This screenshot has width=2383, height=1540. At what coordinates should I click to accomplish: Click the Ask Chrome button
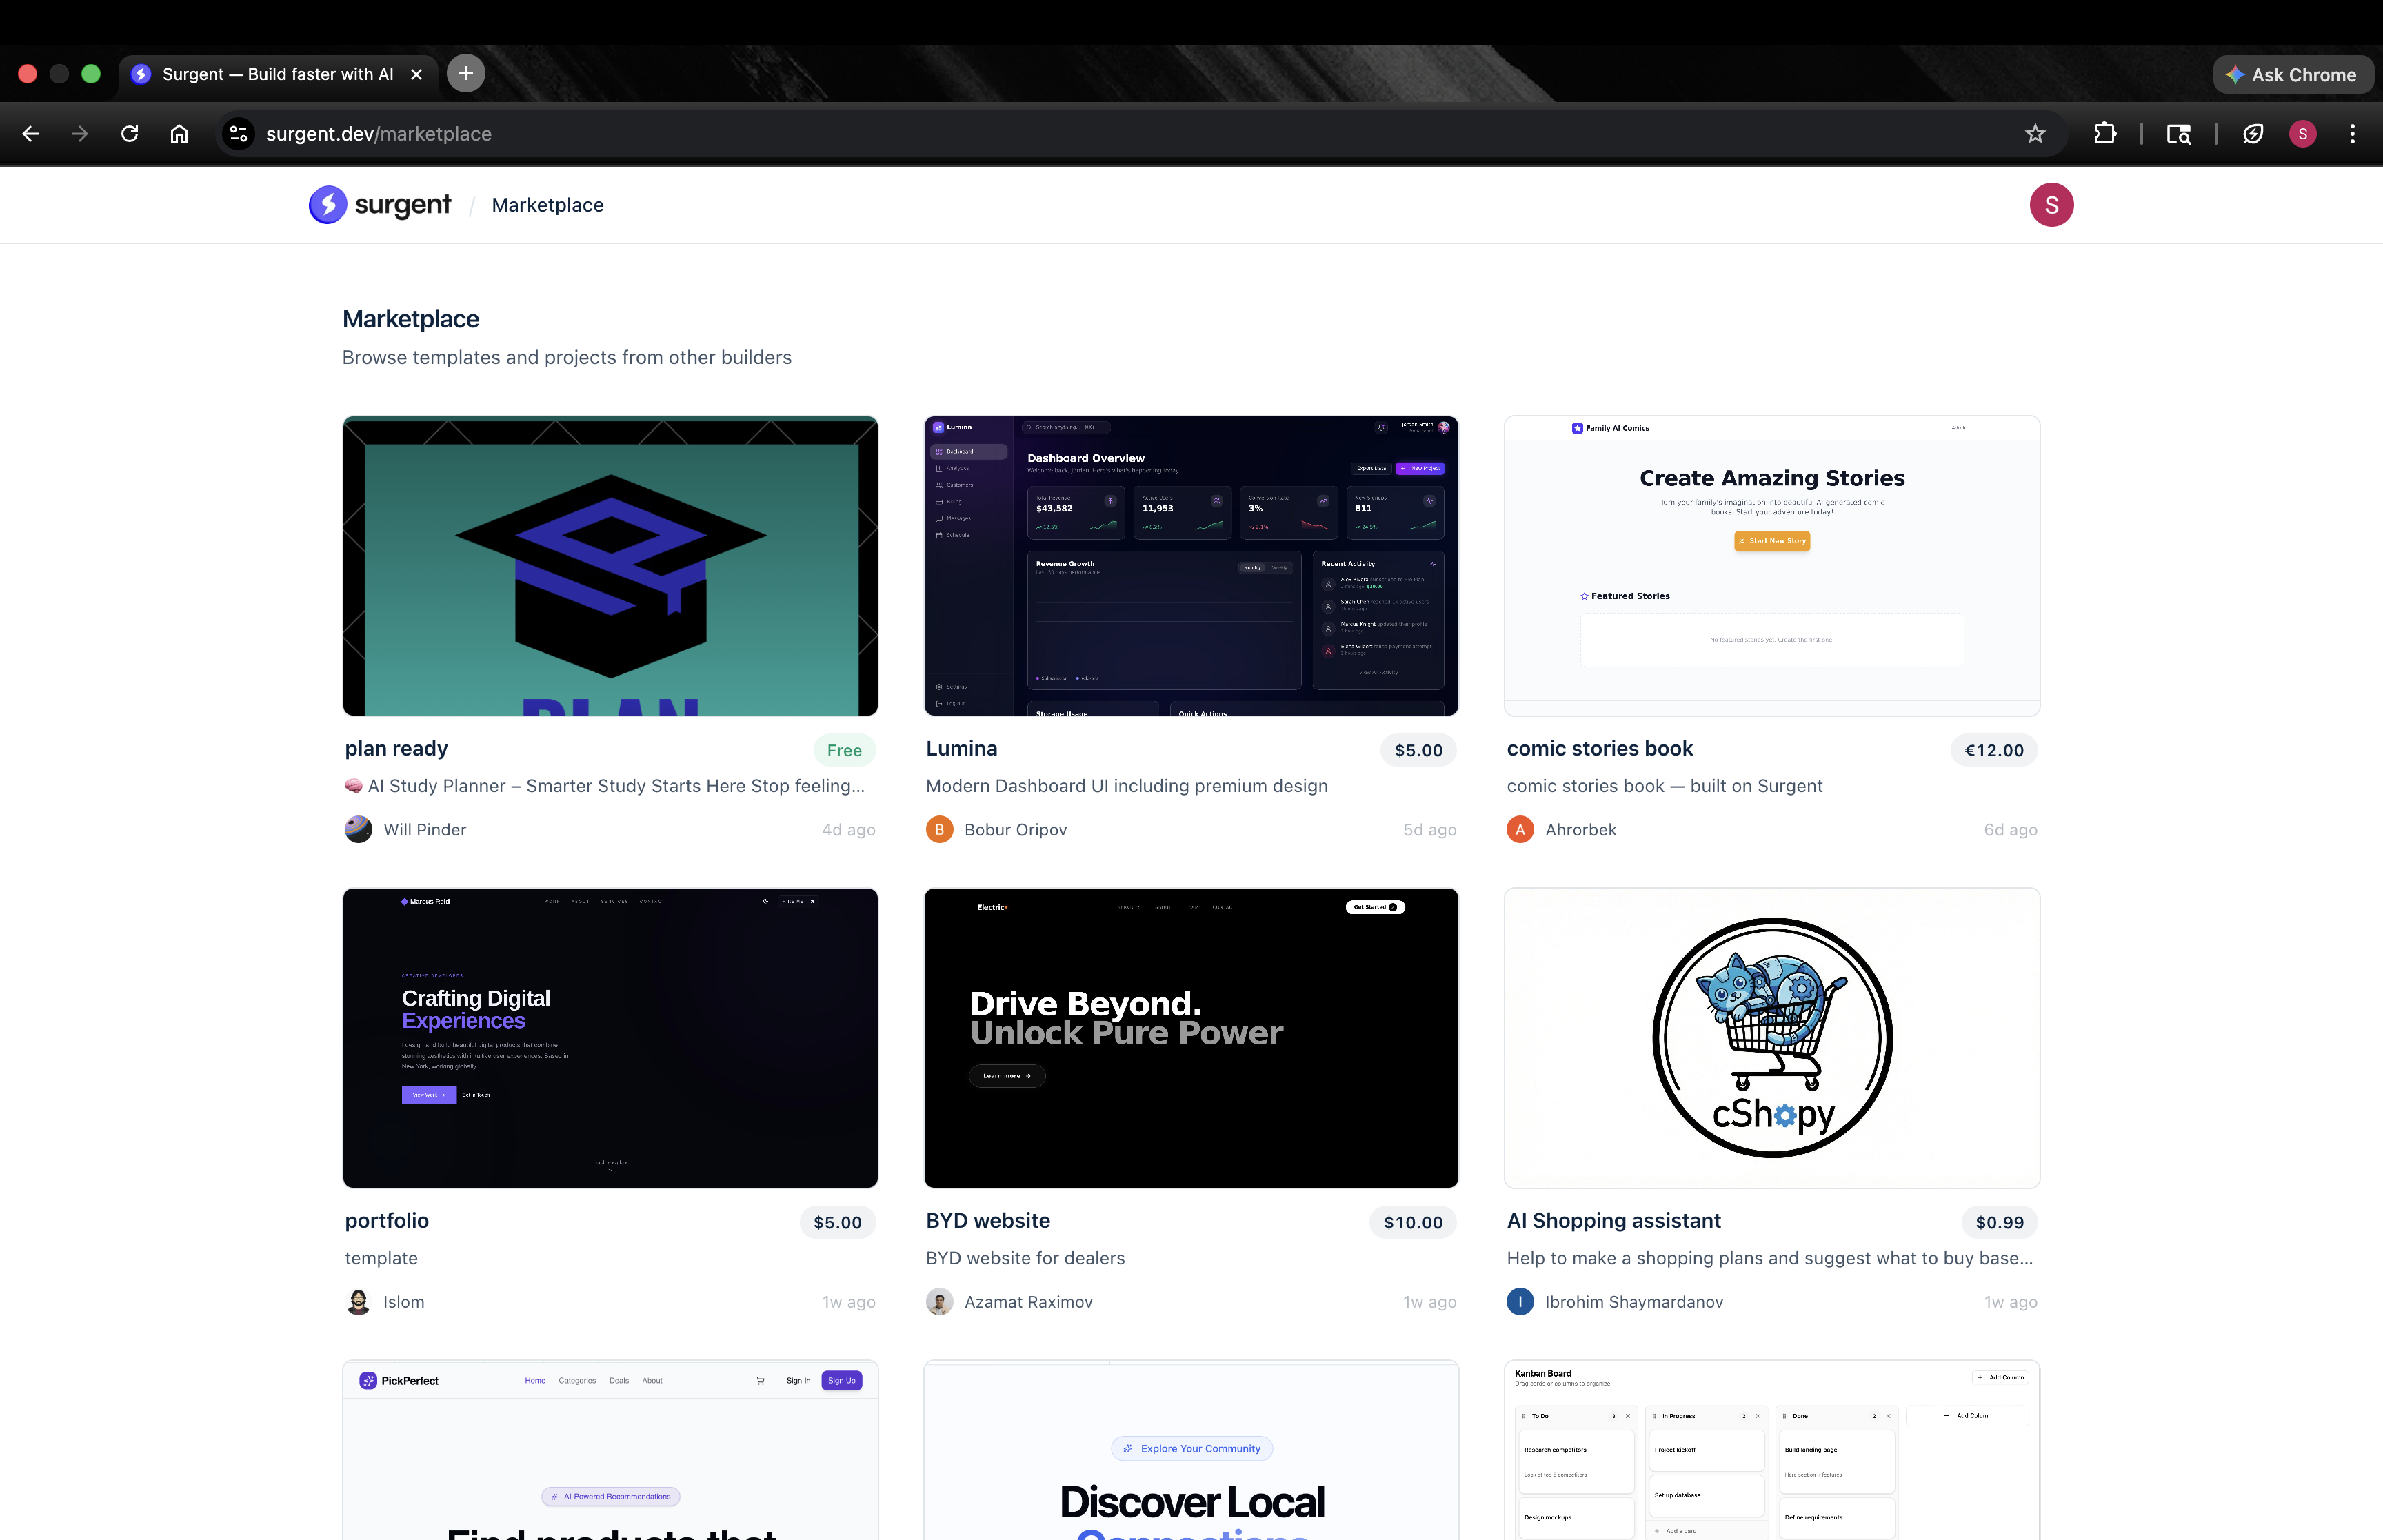coord(2292,75)
